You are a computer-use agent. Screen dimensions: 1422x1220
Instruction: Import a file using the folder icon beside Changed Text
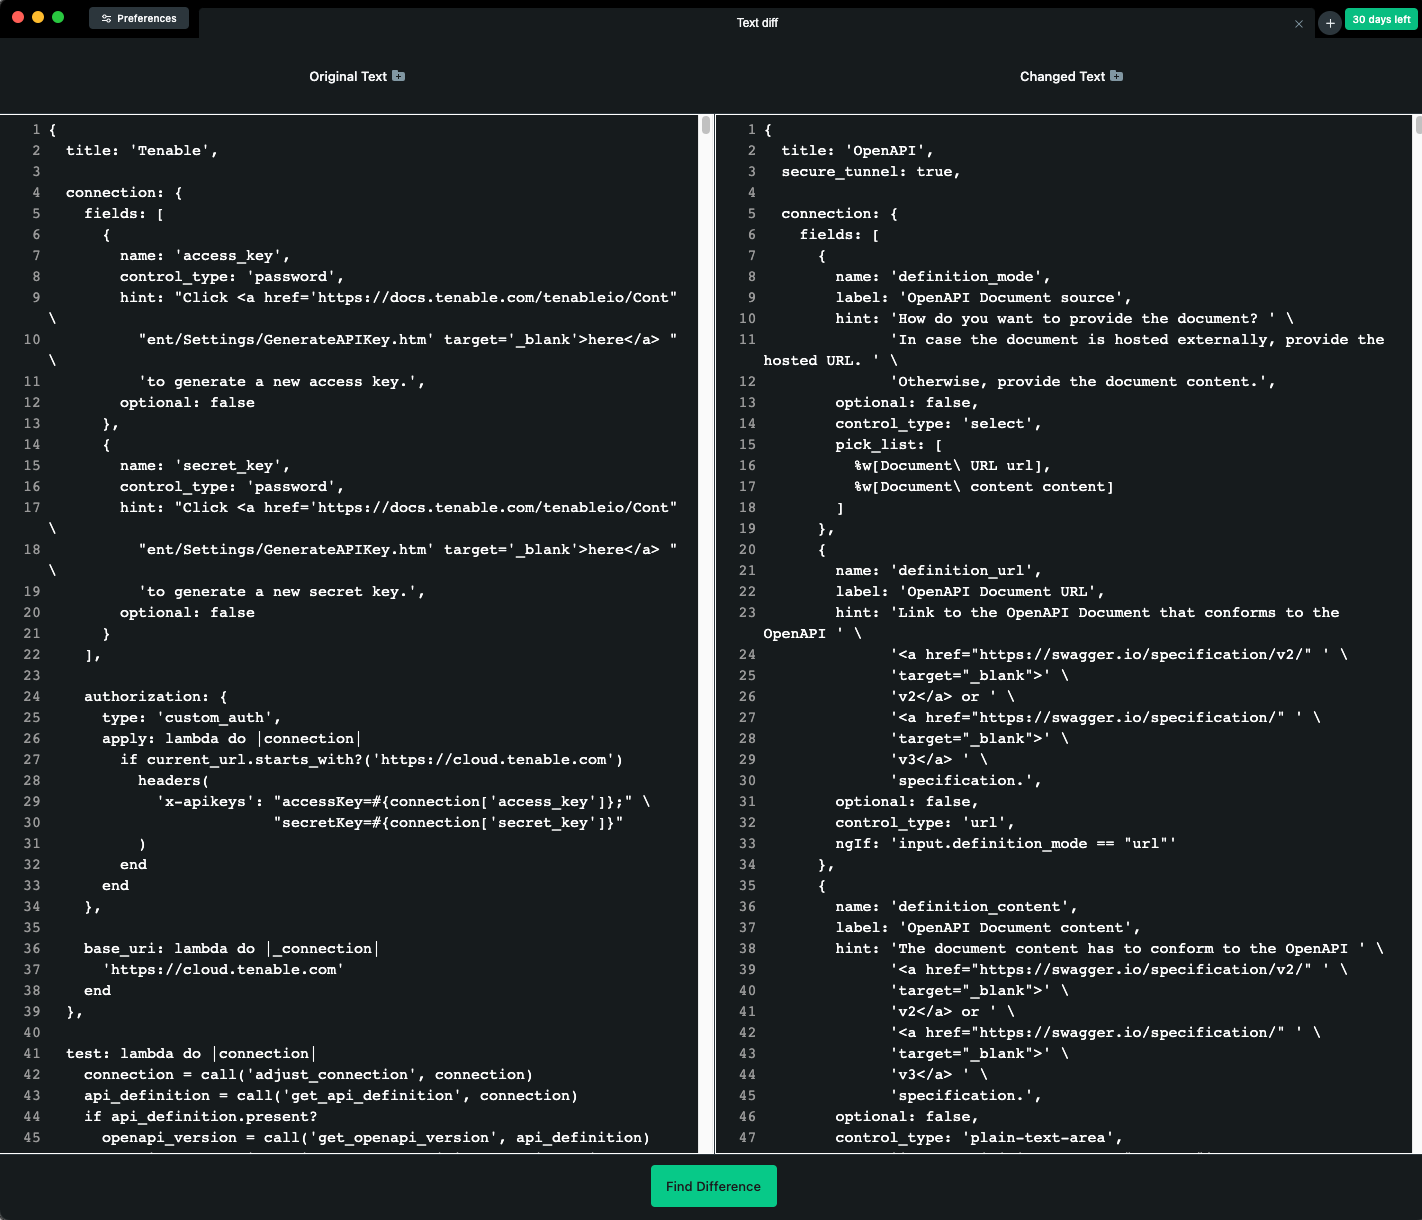pos(1117,75)
